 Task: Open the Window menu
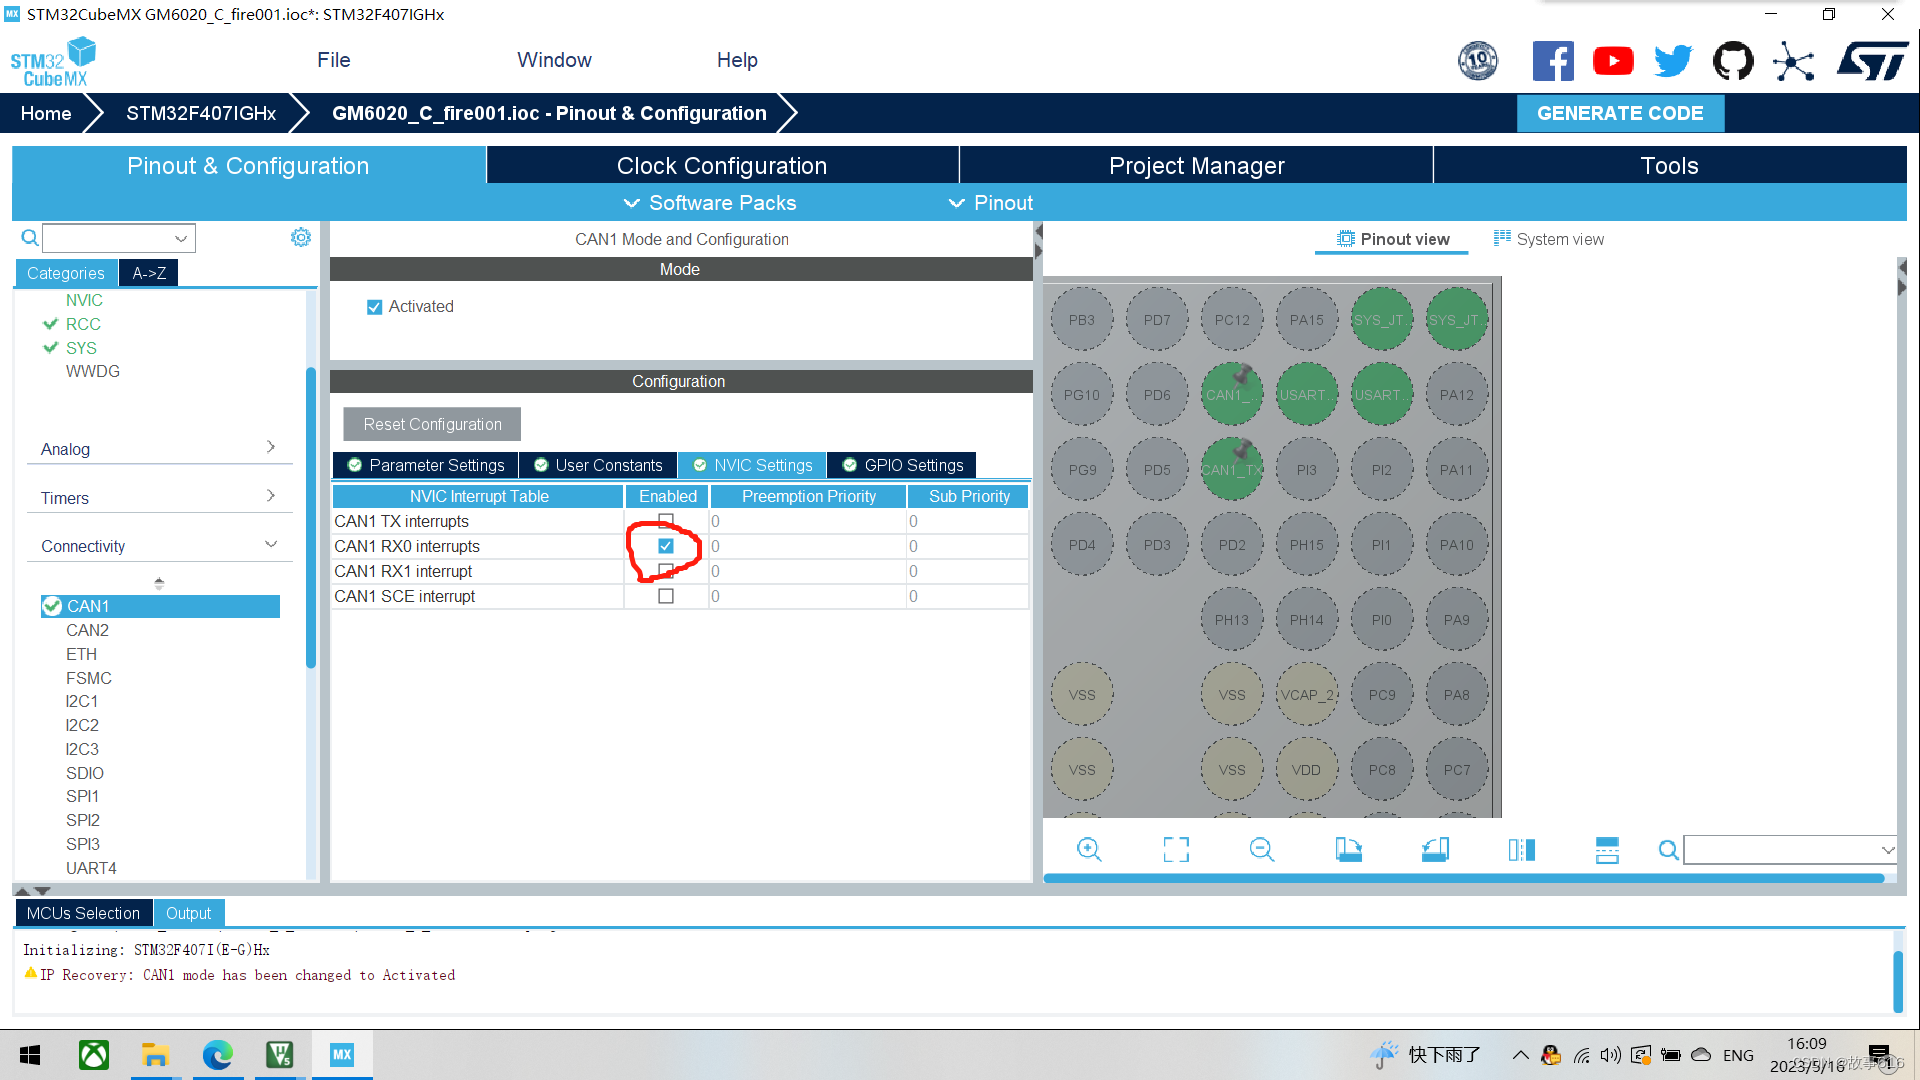tap(554, 60)
